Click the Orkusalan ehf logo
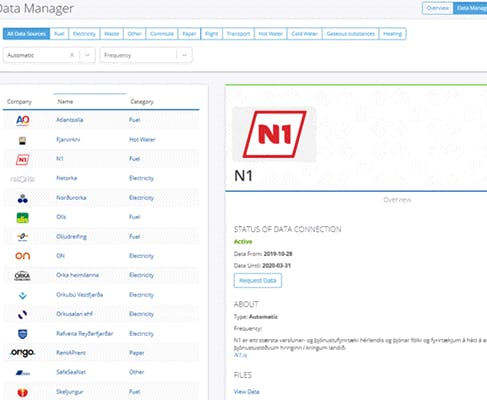The image size is (487, 400). 22,314
